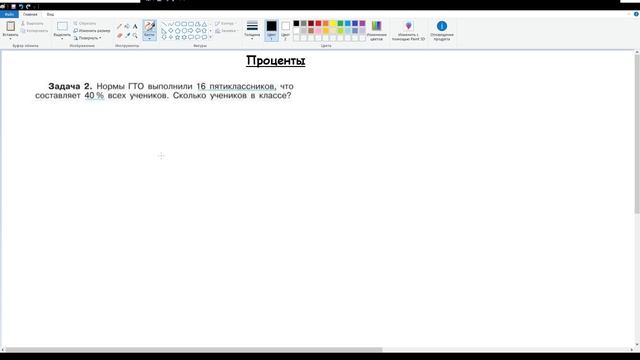The image size is (640, 360).
Task: Pick the yellow palette swatch
Action: pos(333,24)
